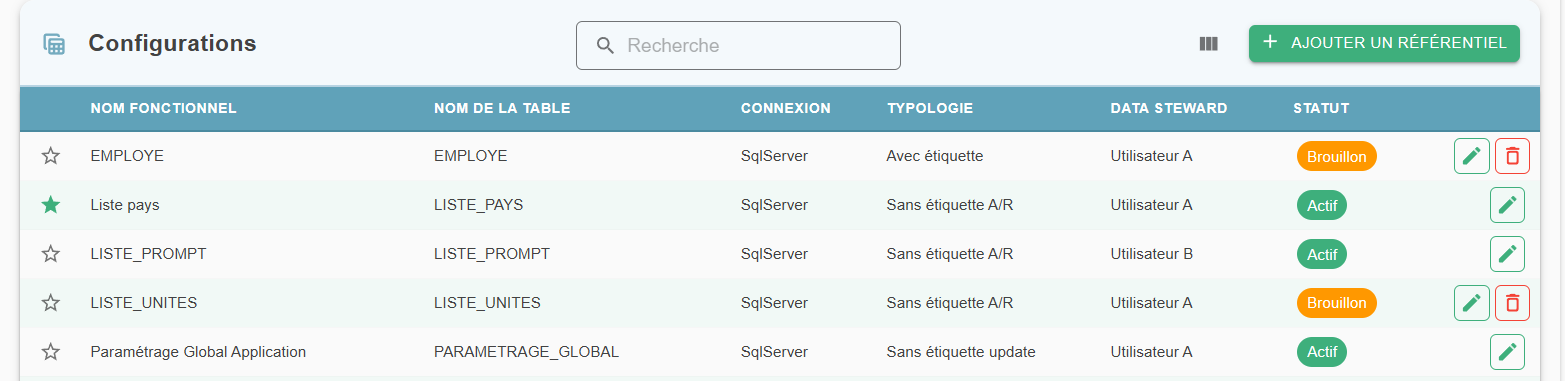The width and height of the screenshot is (1565, 381).
Task: Click the 'Utilisateur B' data steward cell
Action: (1152, 254)
